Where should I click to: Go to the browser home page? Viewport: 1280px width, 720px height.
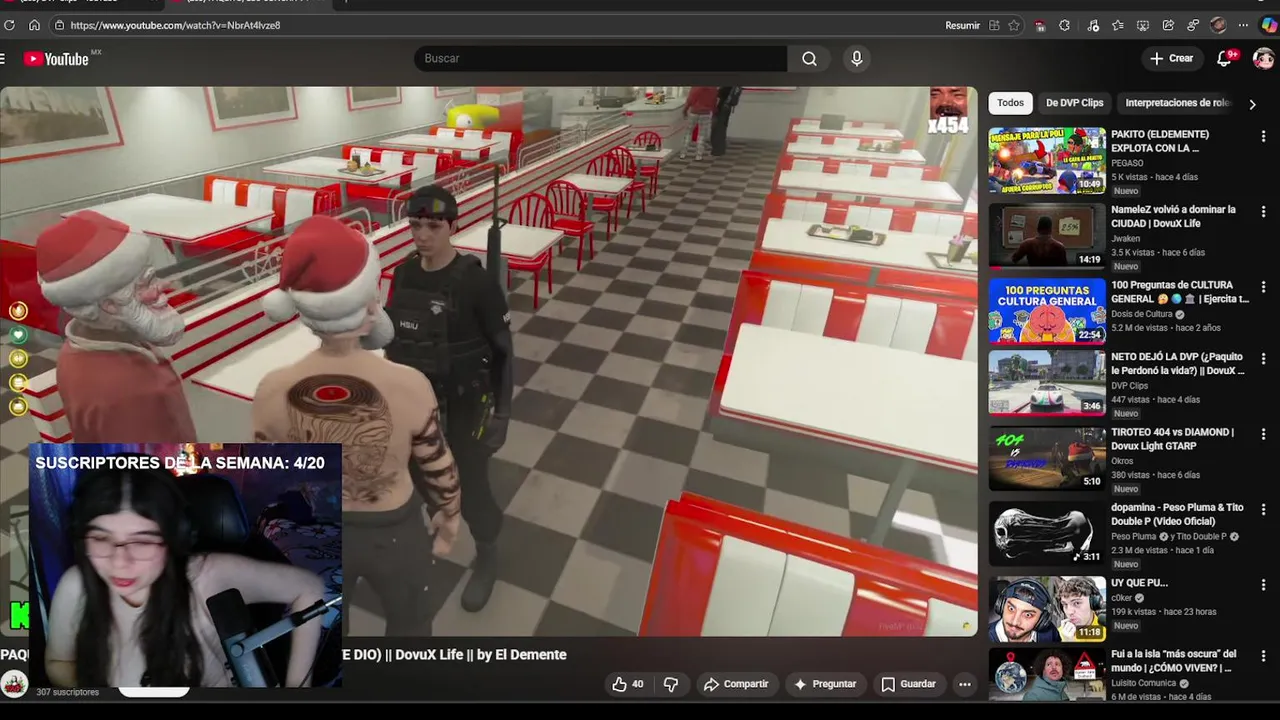click(x=34, y=25)
